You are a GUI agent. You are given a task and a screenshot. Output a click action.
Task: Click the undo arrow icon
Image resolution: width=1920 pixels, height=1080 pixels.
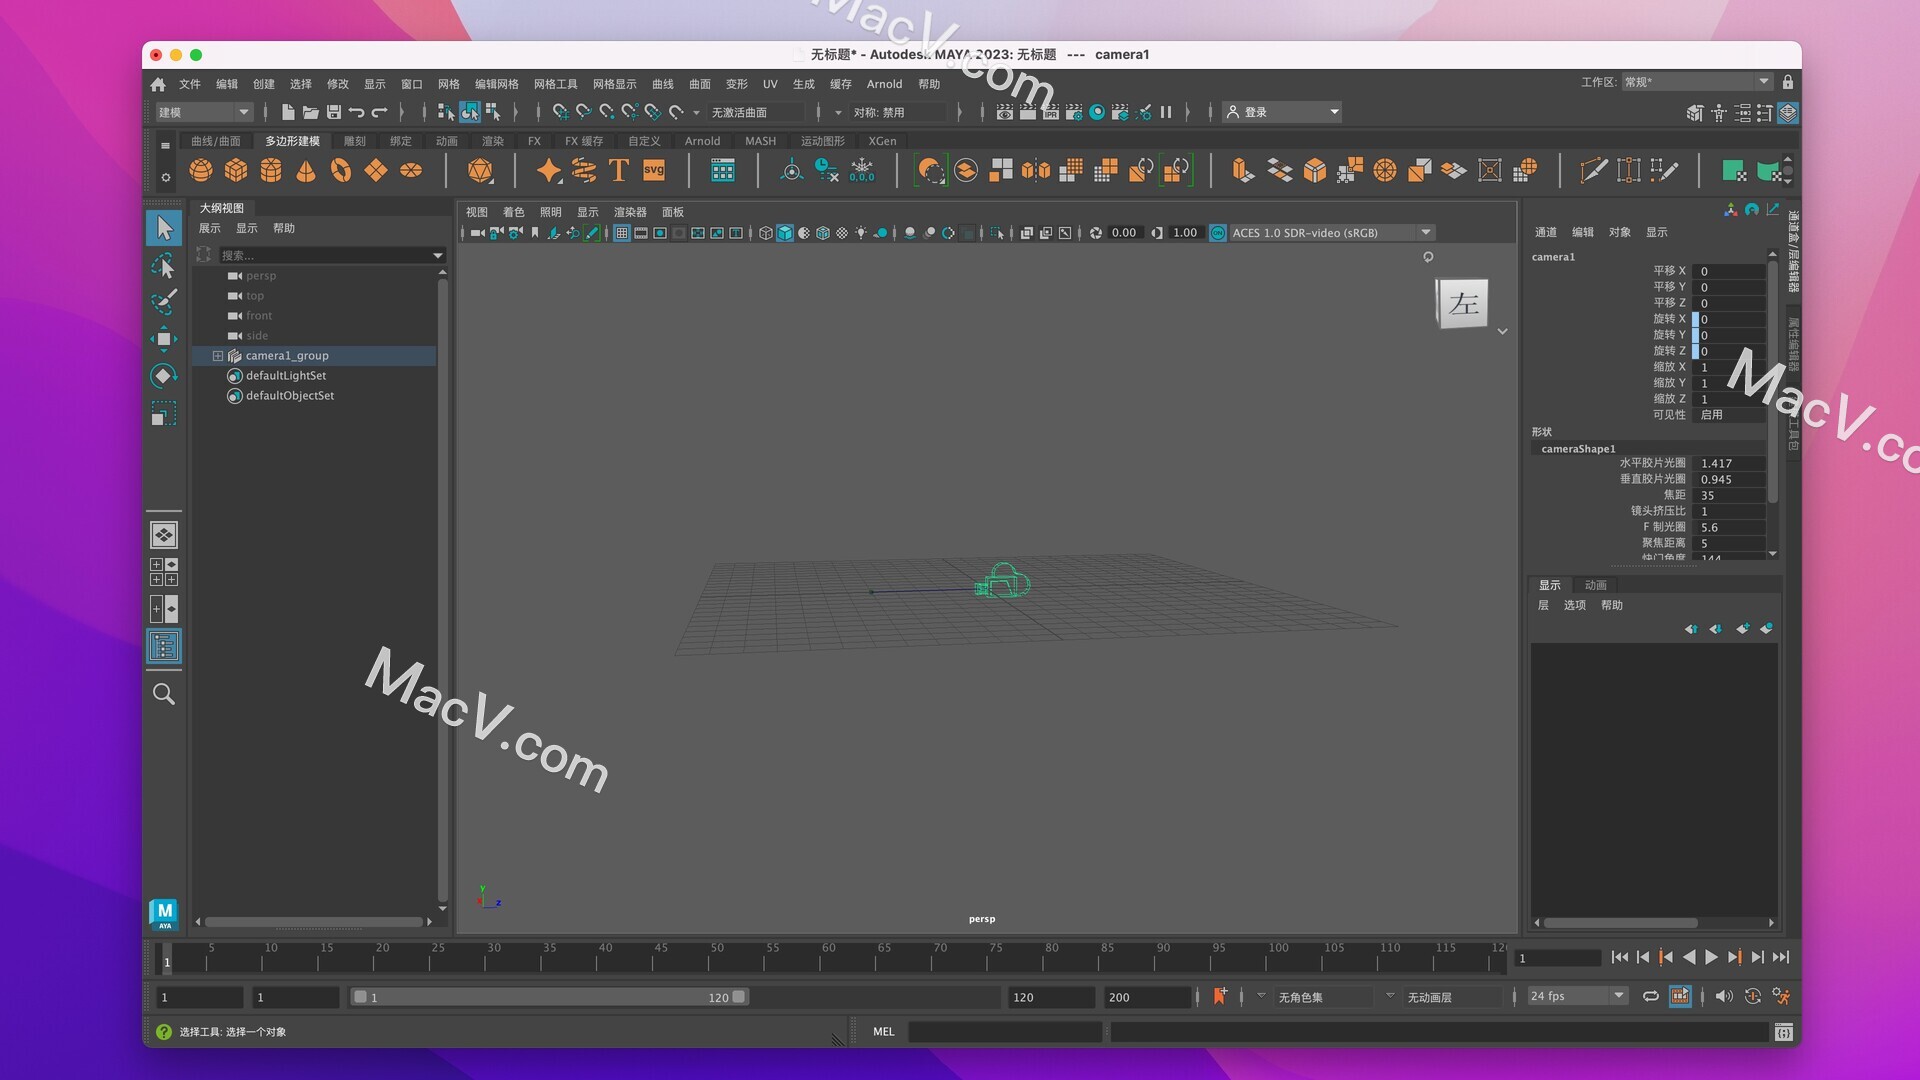pos(357,112)
